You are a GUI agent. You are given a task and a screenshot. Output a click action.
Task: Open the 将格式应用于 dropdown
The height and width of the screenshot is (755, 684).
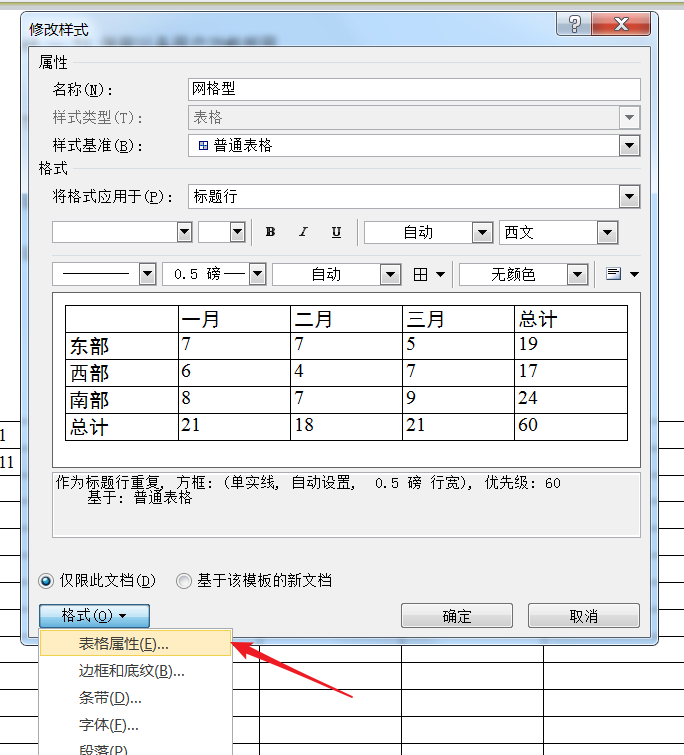(629, 196)
